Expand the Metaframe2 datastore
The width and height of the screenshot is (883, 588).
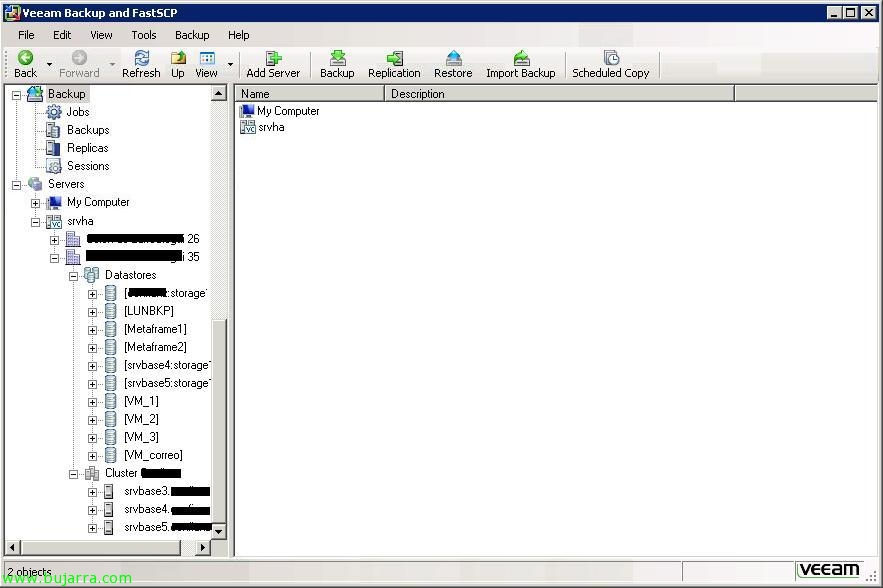(92, 348)
